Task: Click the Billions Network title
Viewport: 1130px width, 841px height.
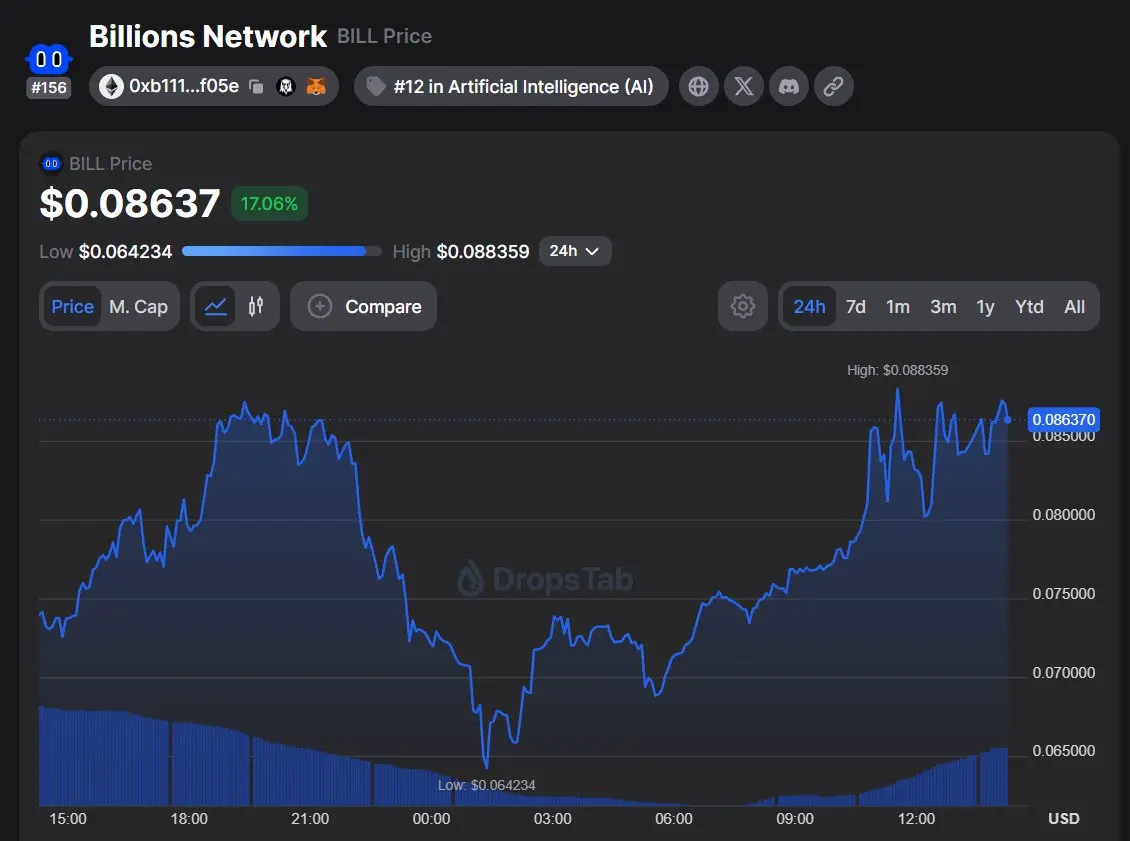Action: coord(208,36)
